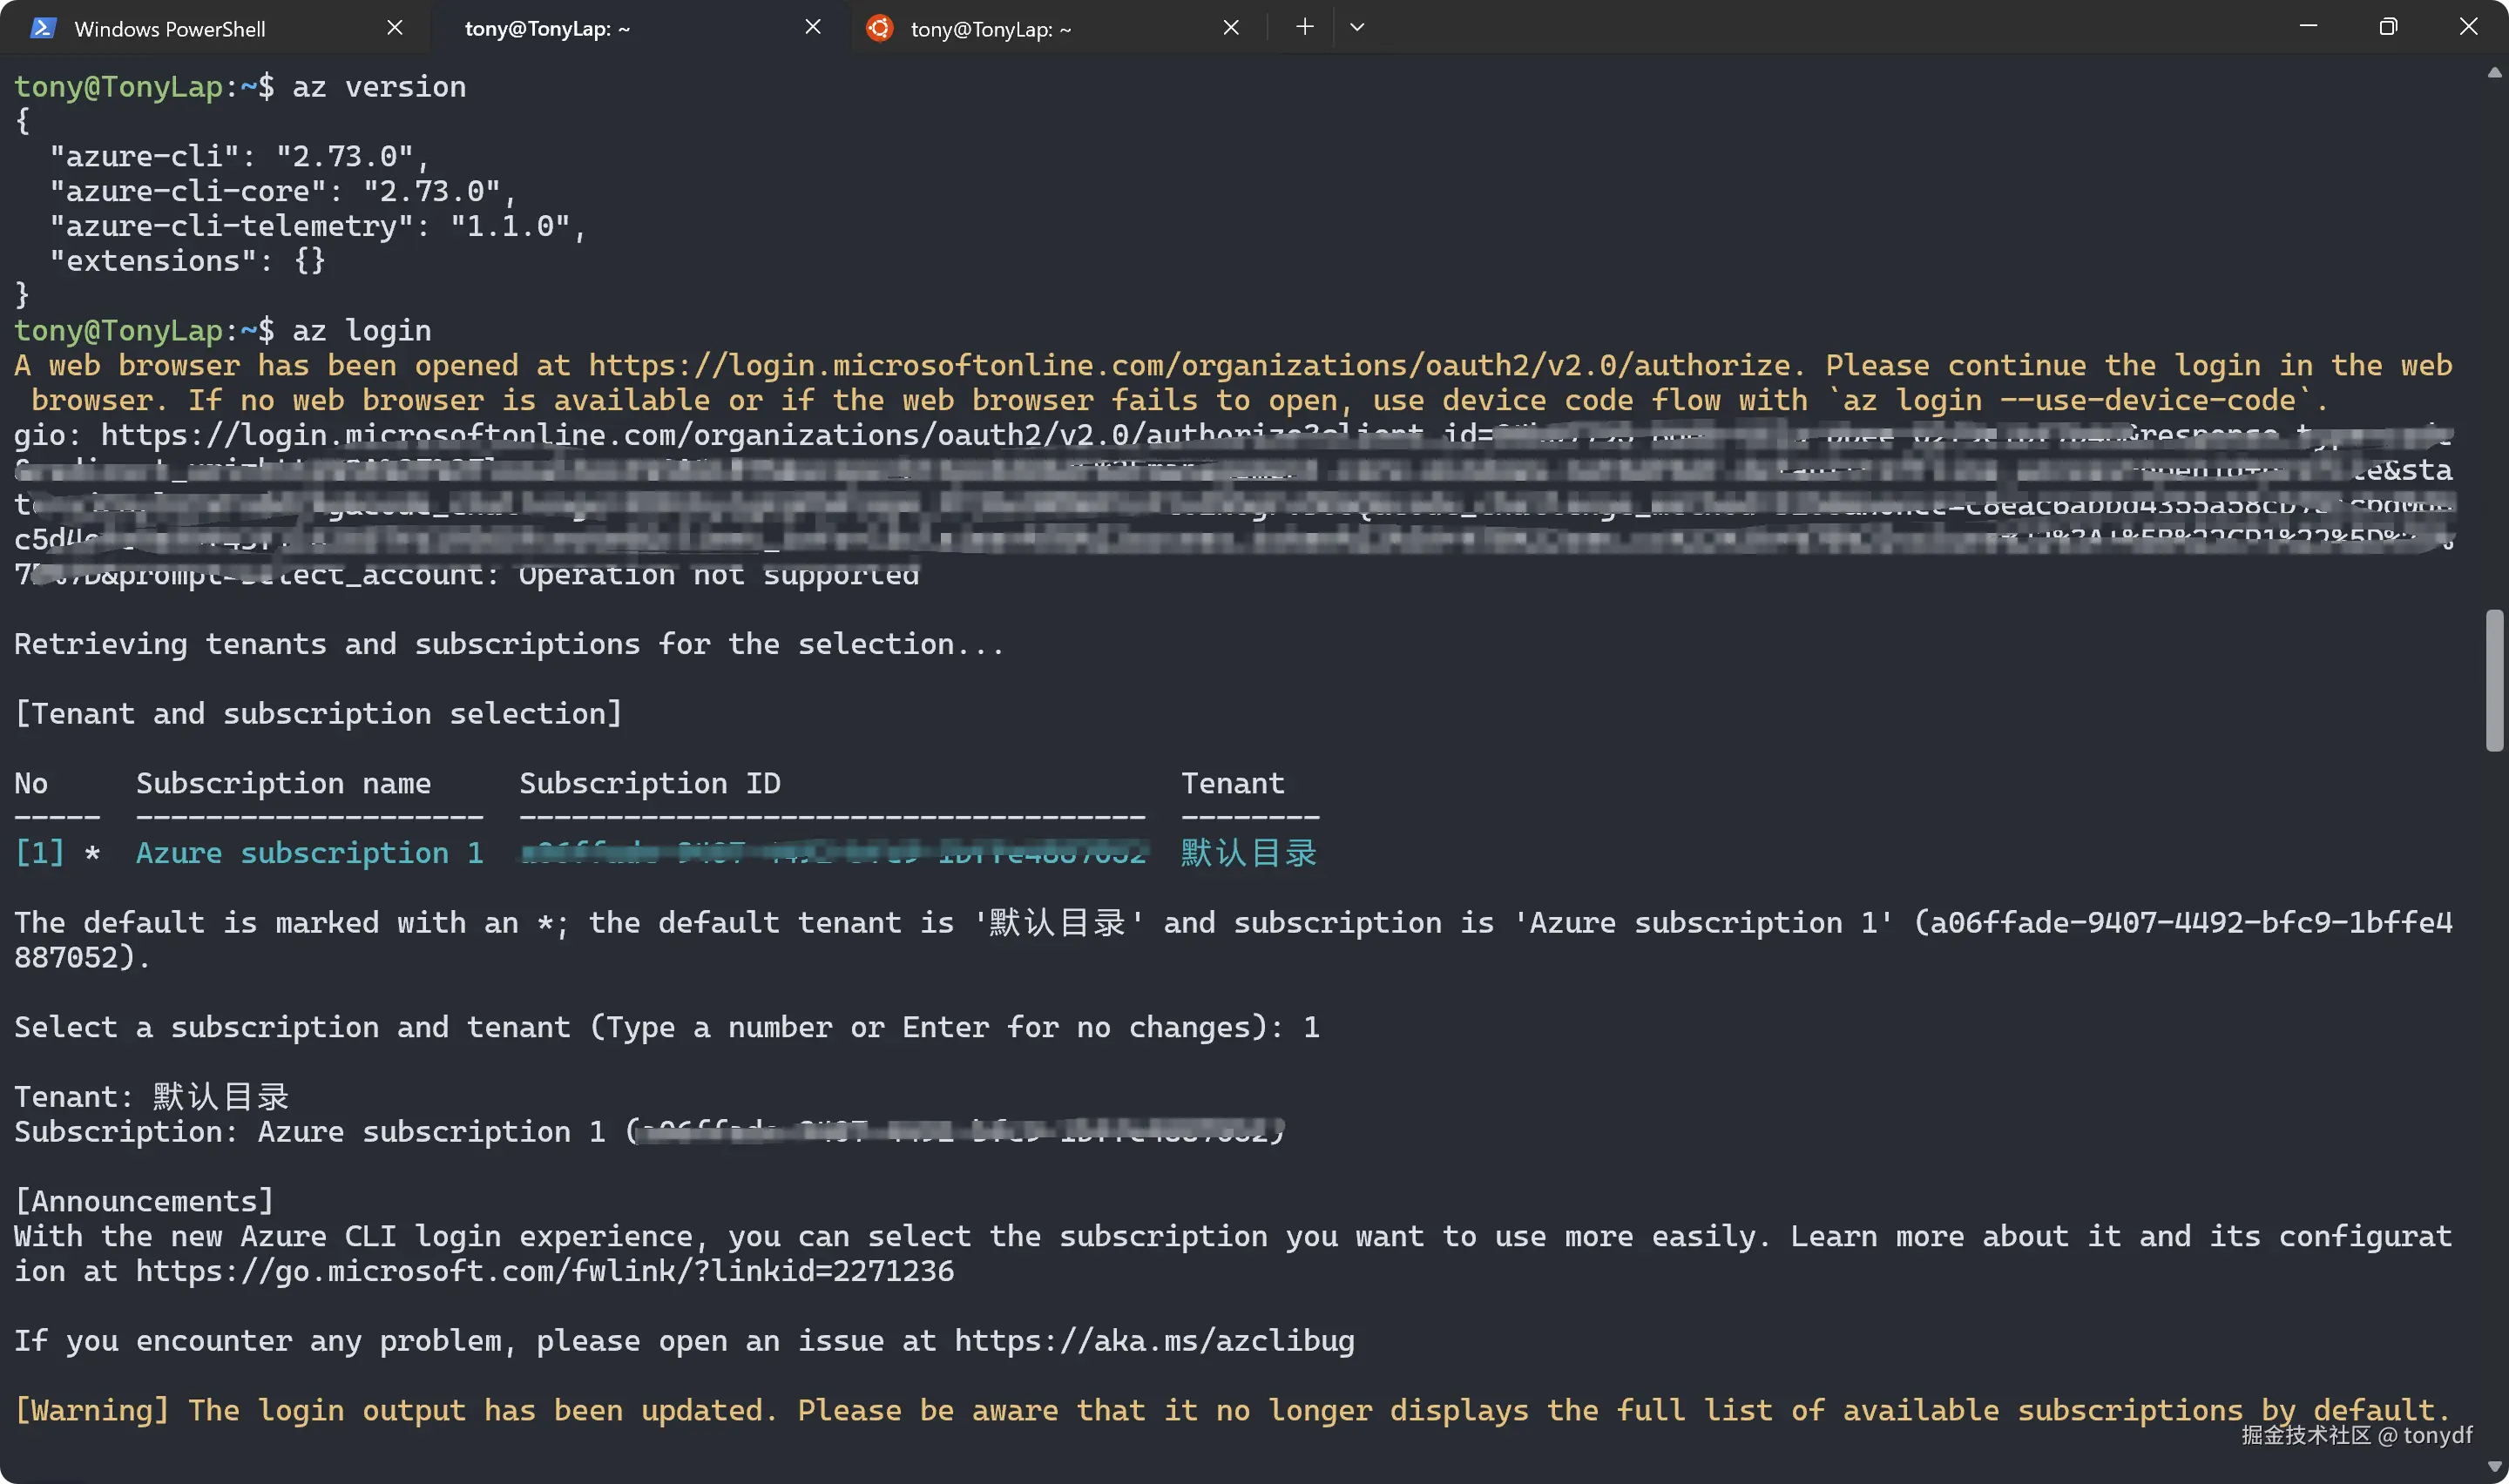This screenshot has width=2509, height=1484.
Task: Click the 'az login' command text
Action: pos(361,330)
